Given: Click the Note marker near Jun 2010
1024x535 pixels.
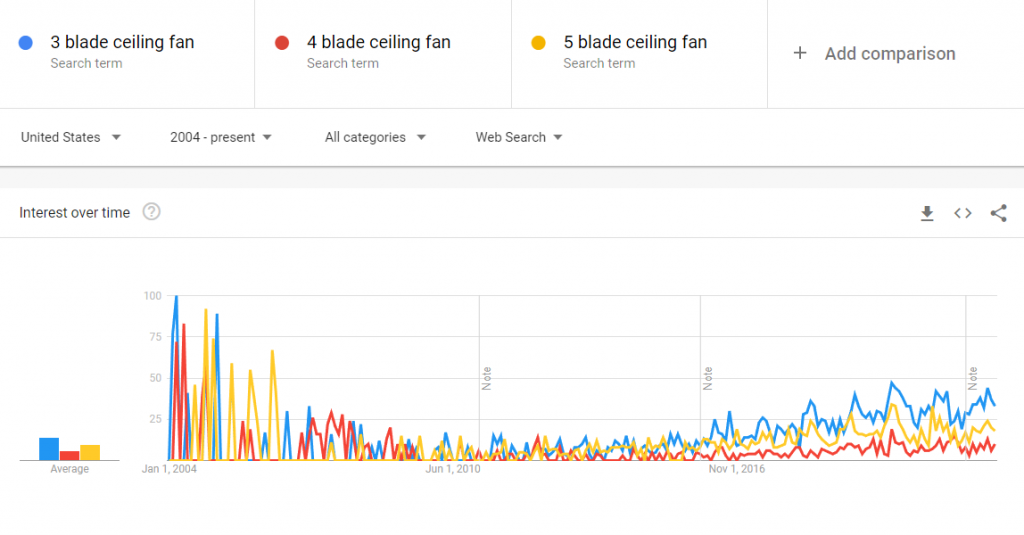Looking at the screenshot, I should pos(487,379).
